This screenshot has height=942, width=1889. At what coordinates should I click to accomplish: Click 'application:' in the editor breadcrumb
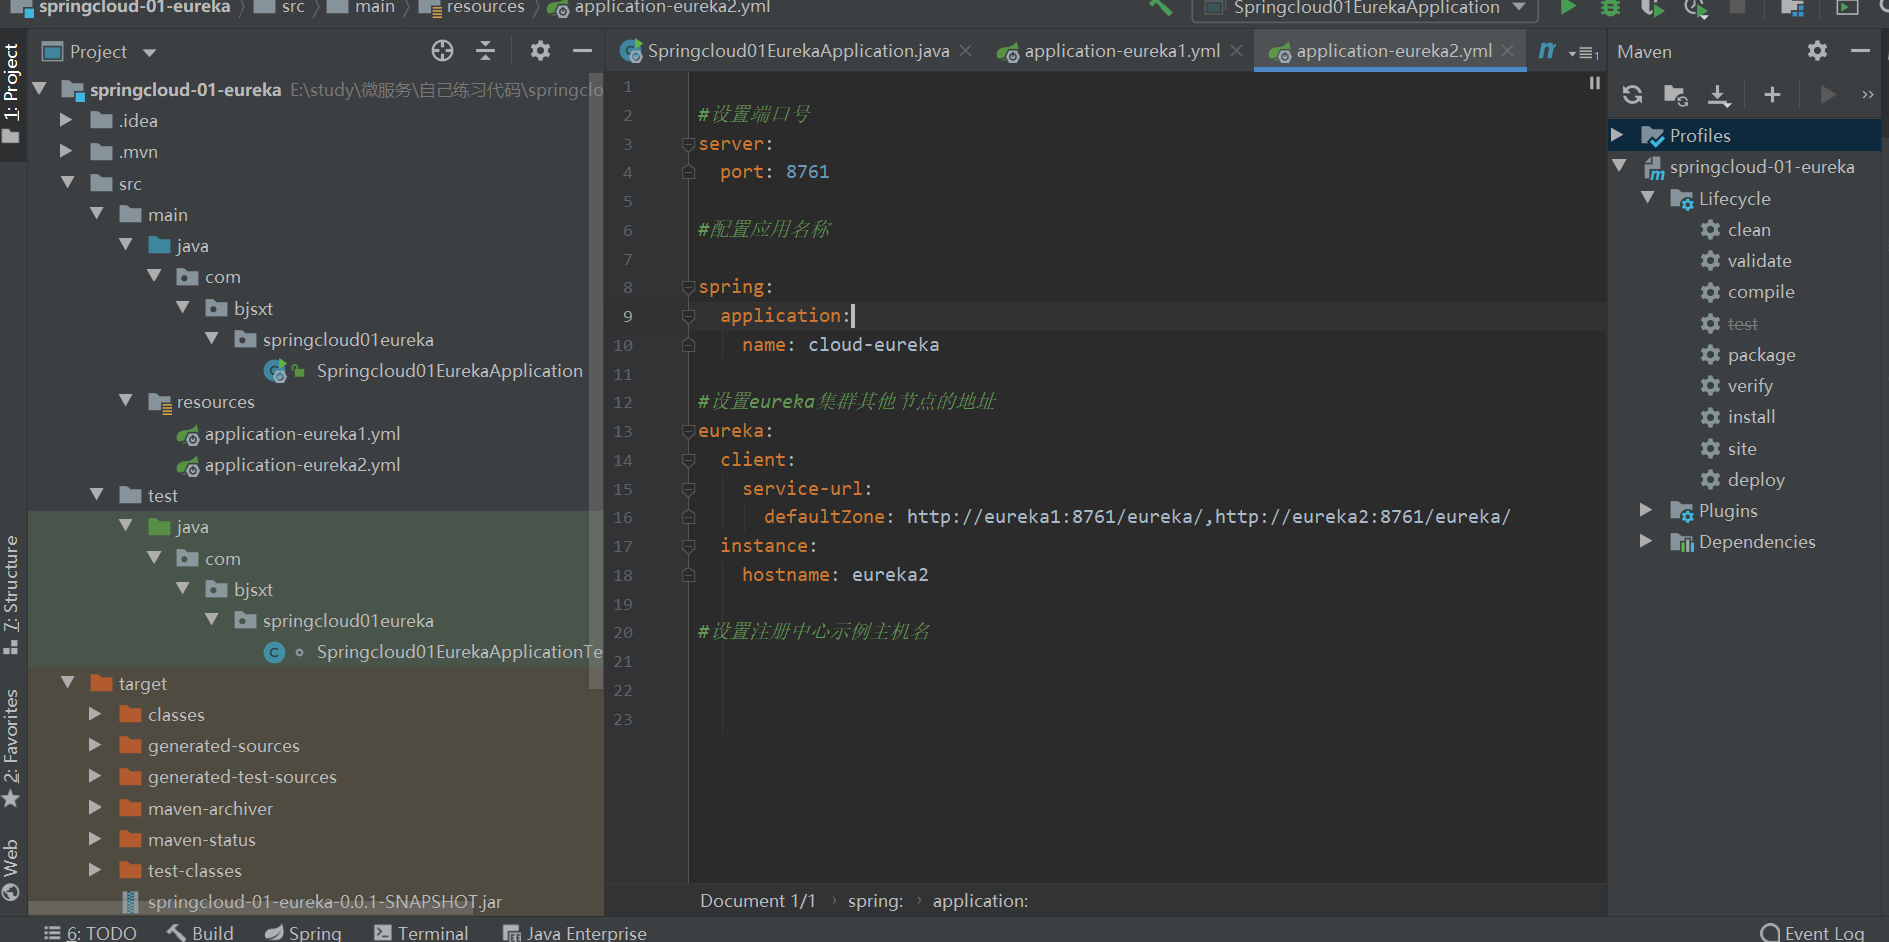click(x=980, y=901)
